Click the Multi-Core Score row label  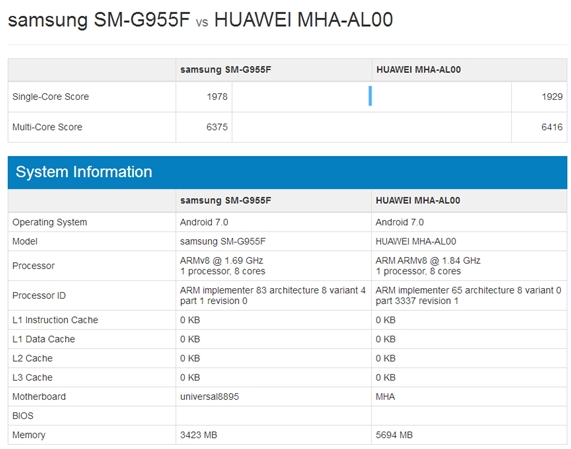(x=47, y=127)
